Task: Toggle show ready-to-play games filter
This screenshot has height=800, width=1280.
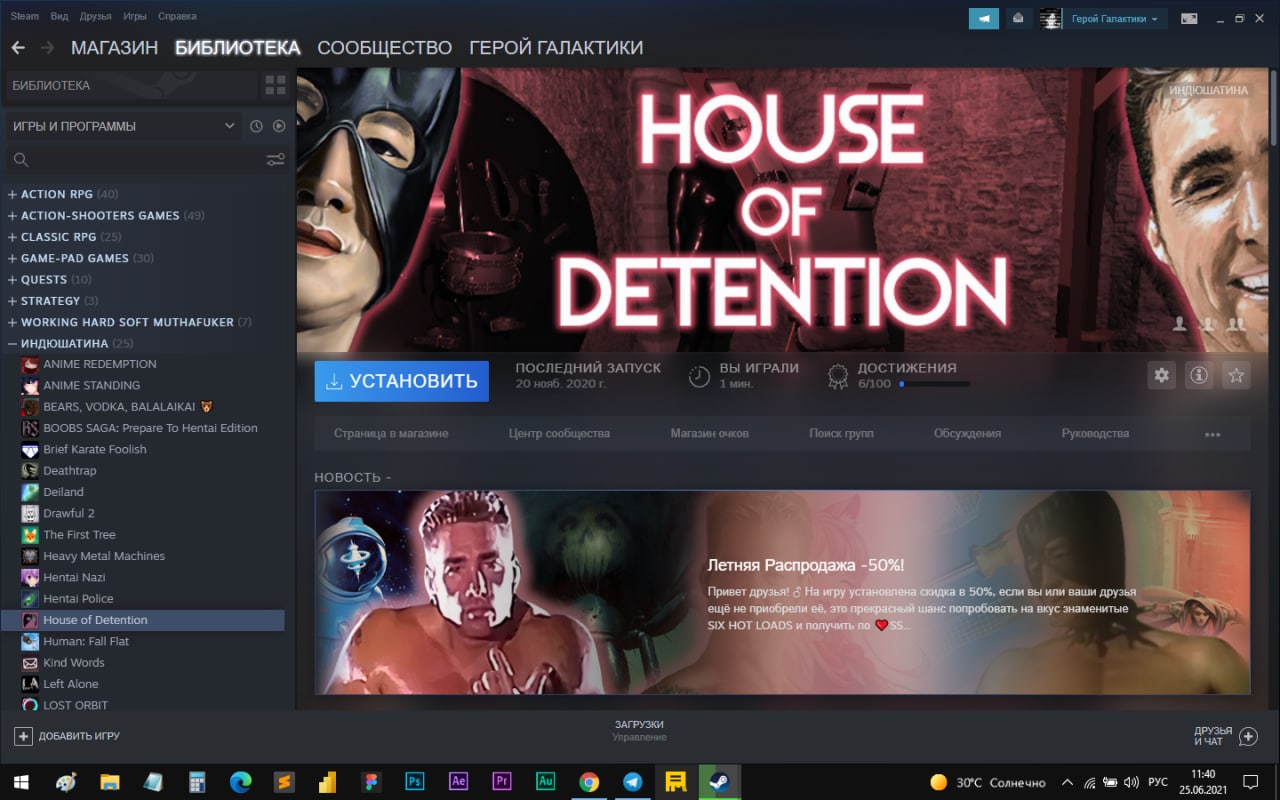Action: (x=279, y=126)
